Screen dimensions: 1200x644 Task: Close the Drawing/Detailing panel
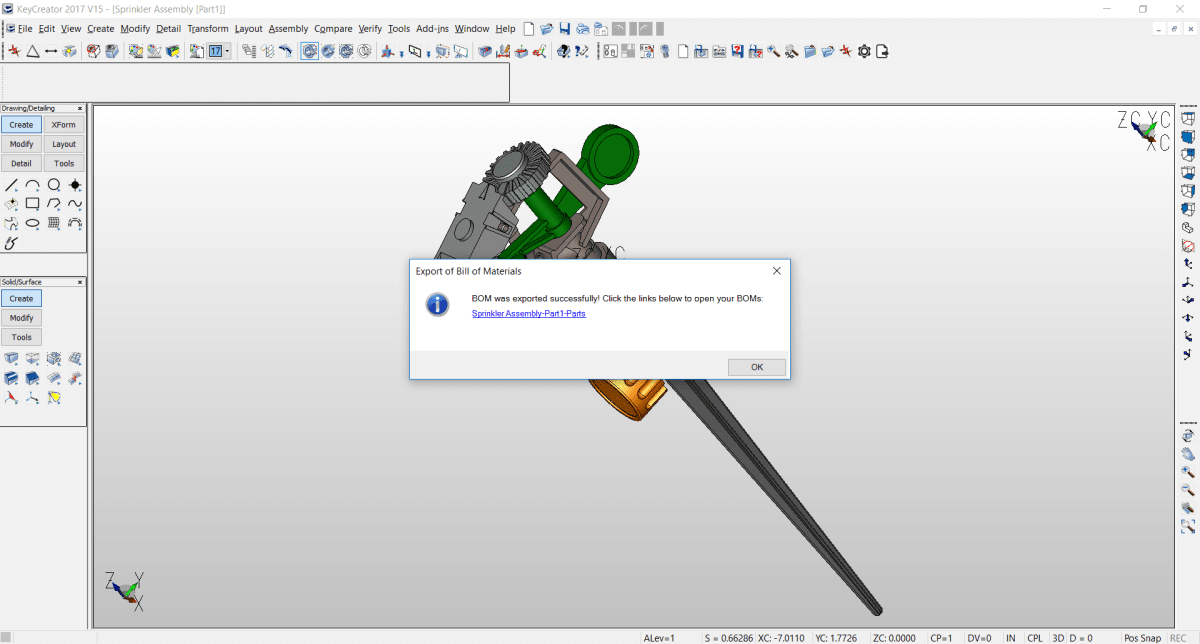80,108
